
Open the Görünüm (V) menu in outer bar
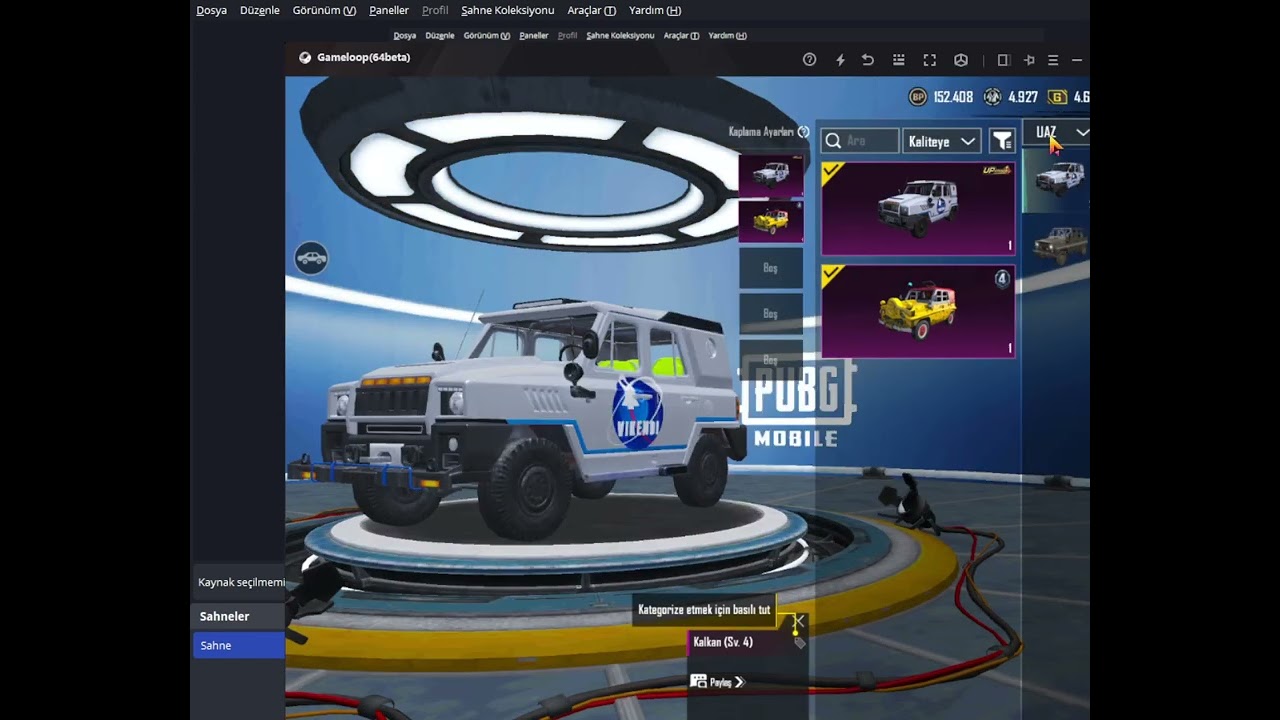324,10
